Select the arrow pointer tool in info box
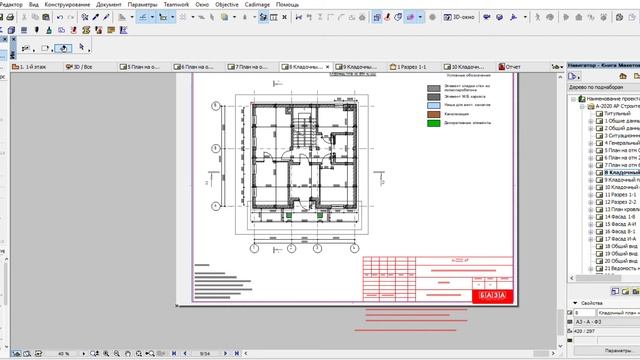 tap(82, 48)
